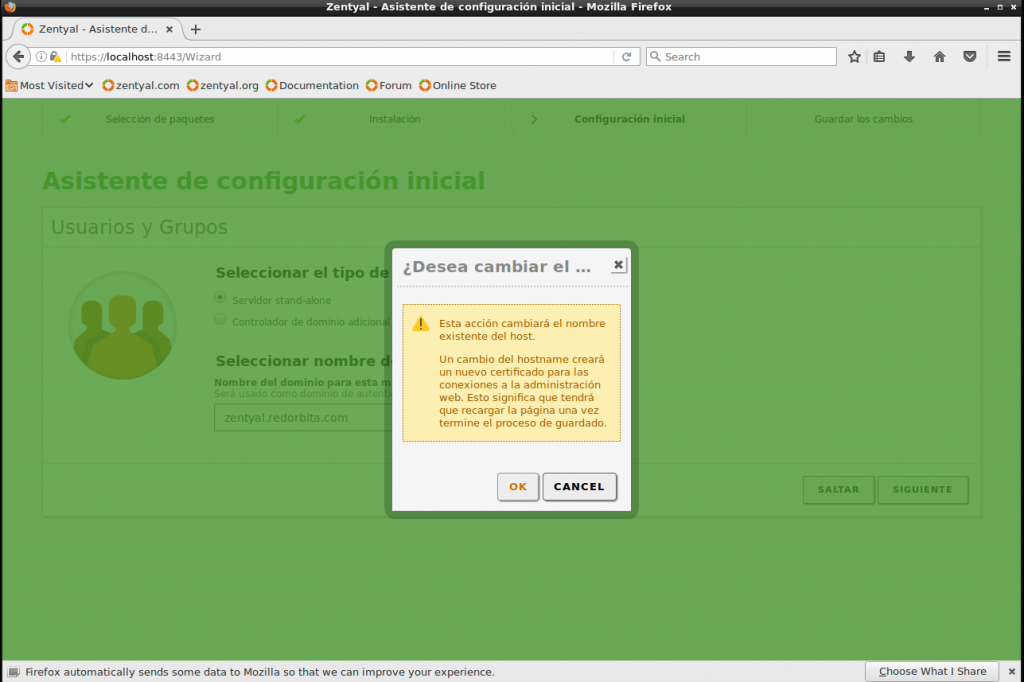Image resolution: width=1024 pixels, height=682 pixels.
Task: Click the URL address bar
Action: point(340,57)
